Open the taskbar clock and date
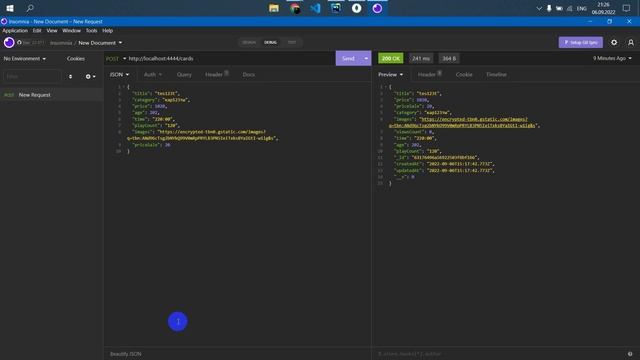The height and width of the screenshot is (360, 640). 603,8
